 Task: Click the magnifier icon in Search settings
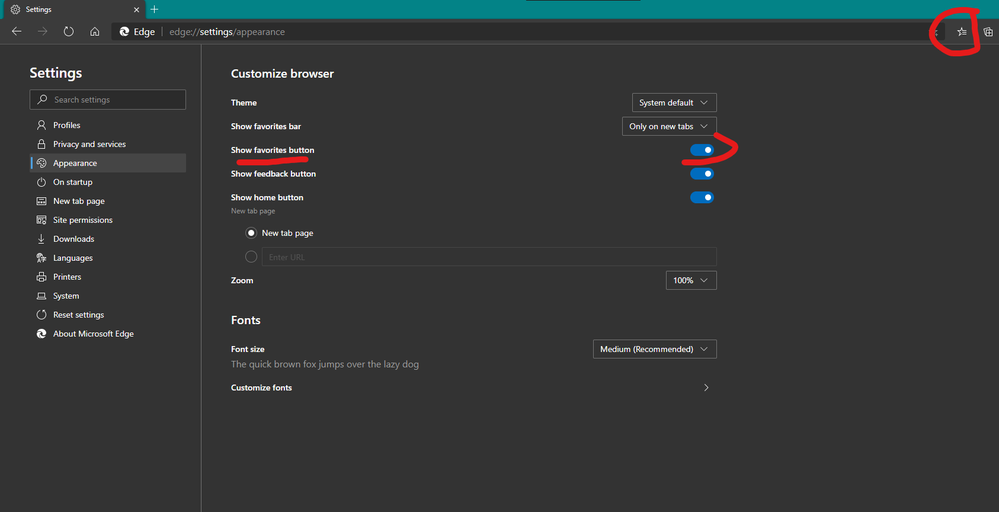(43, 99)
